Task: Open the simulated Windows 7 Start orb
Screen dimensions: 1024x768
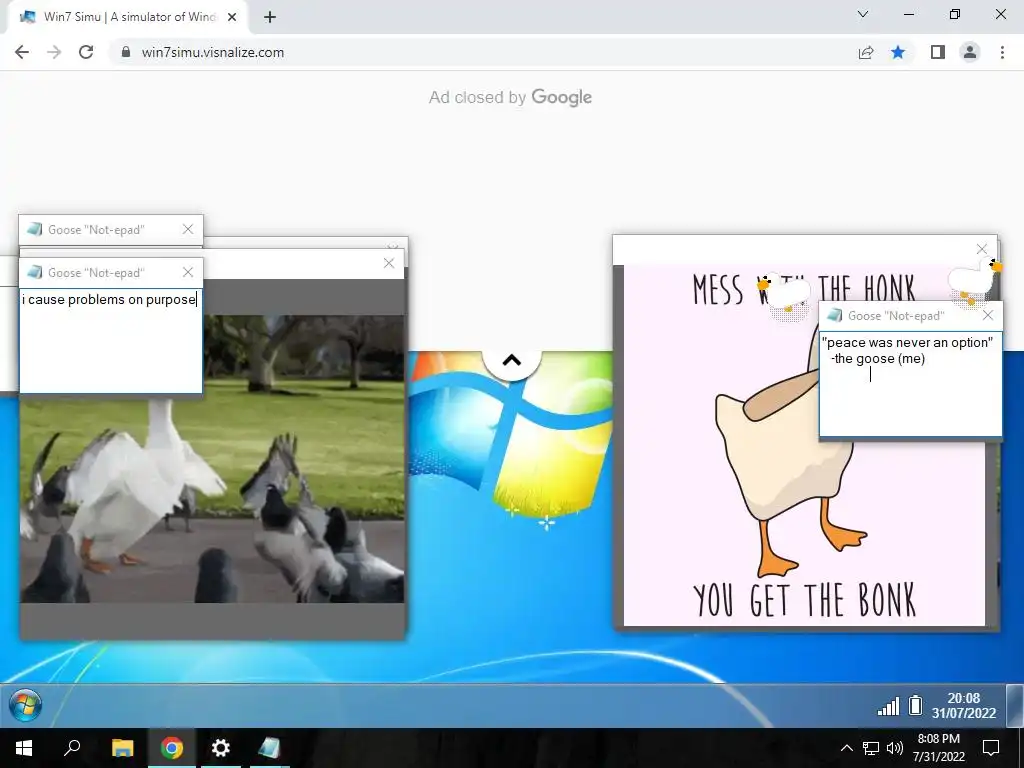Action: tap(26, 706)
